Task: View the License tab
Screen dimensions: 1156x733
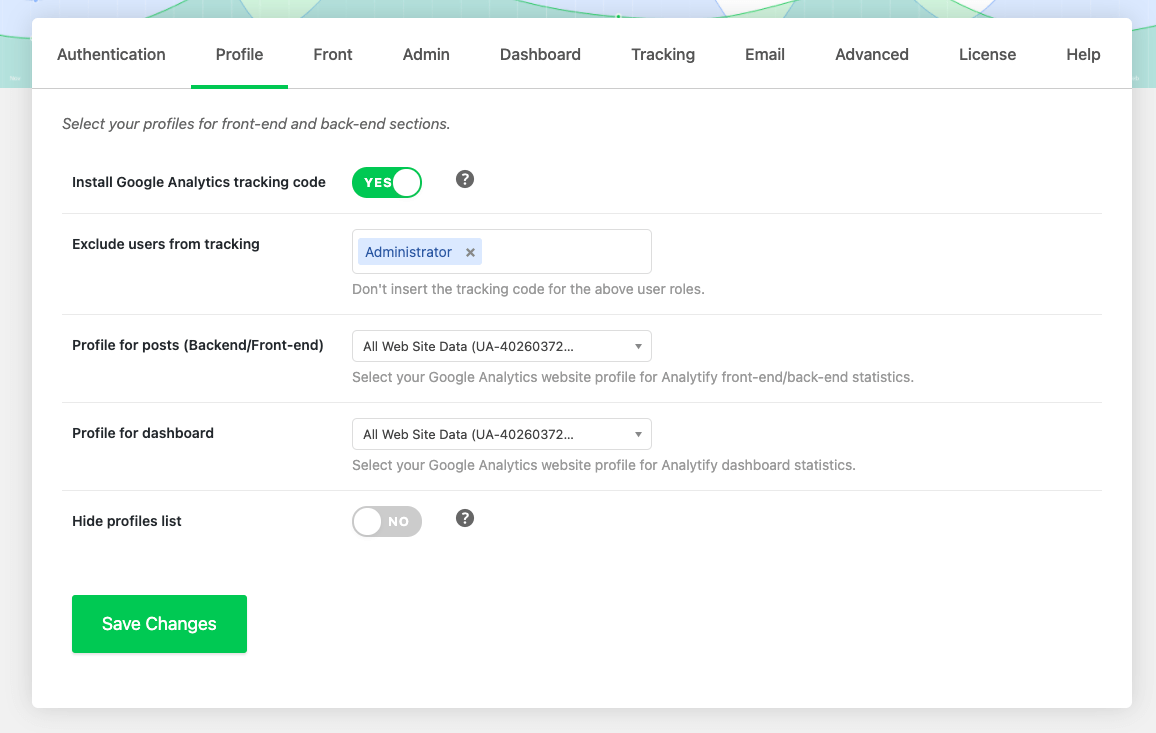Action: coord(987,55)
